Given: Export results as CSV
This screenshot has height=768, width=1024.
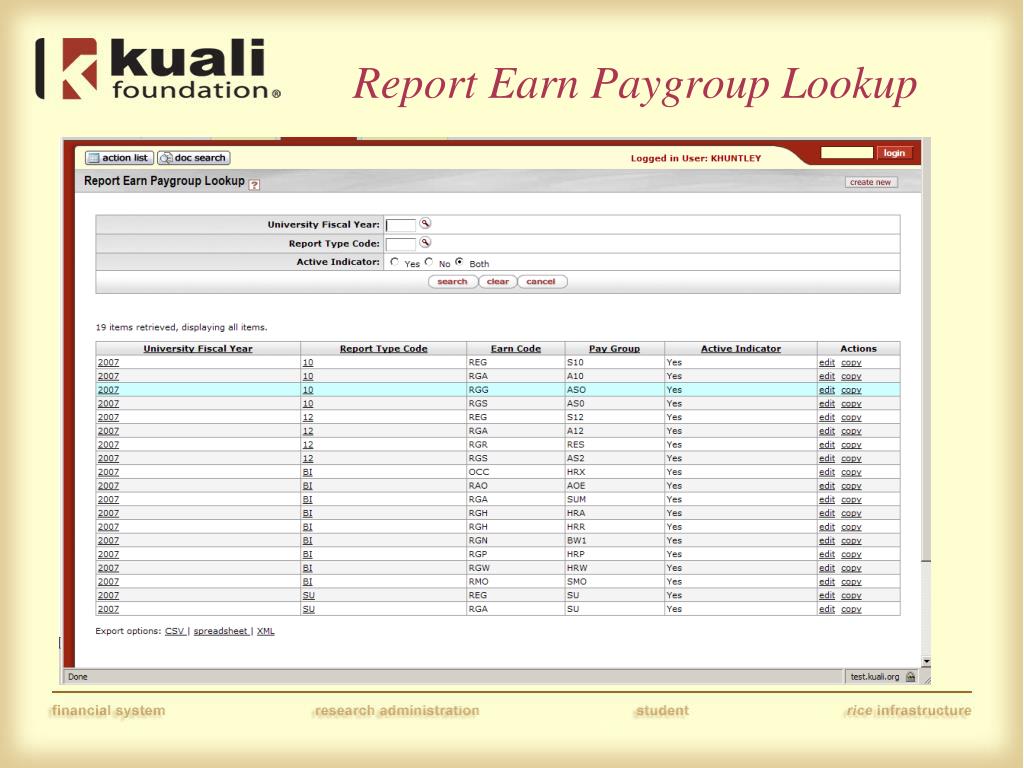Looking at the screenshot, I should tap(174, 631).
